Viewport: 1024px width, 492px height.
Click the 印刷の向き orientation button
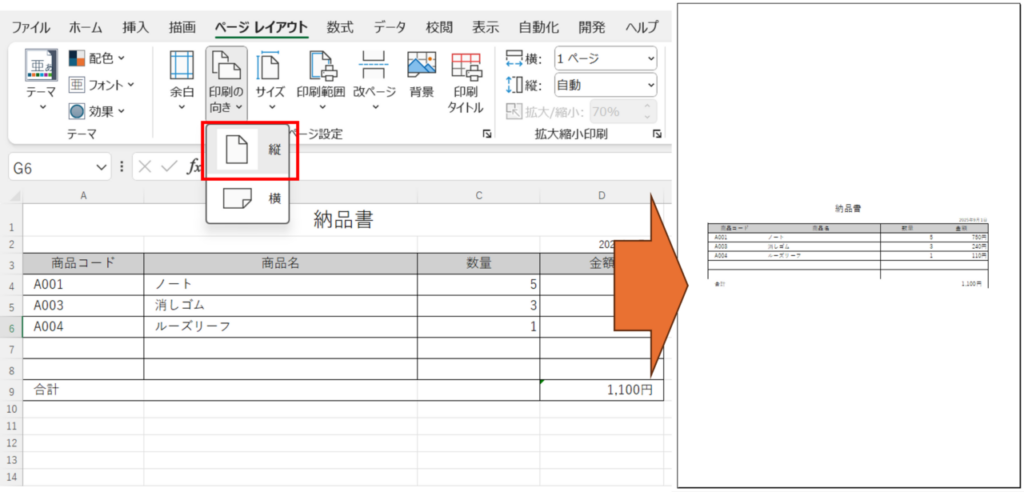(226, 82)
